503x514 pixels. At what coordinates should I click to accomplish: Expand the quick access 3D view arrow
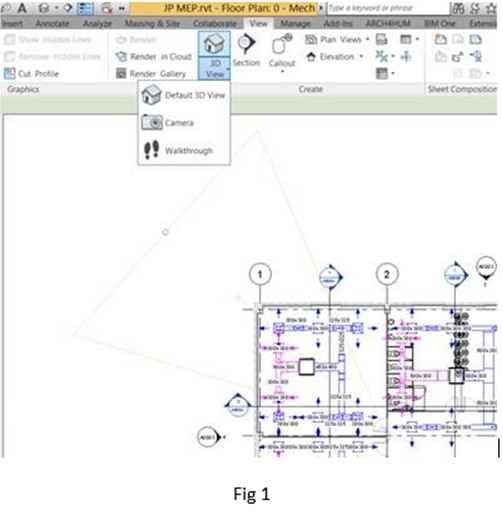pyautogui.click(x=56, y=7)
